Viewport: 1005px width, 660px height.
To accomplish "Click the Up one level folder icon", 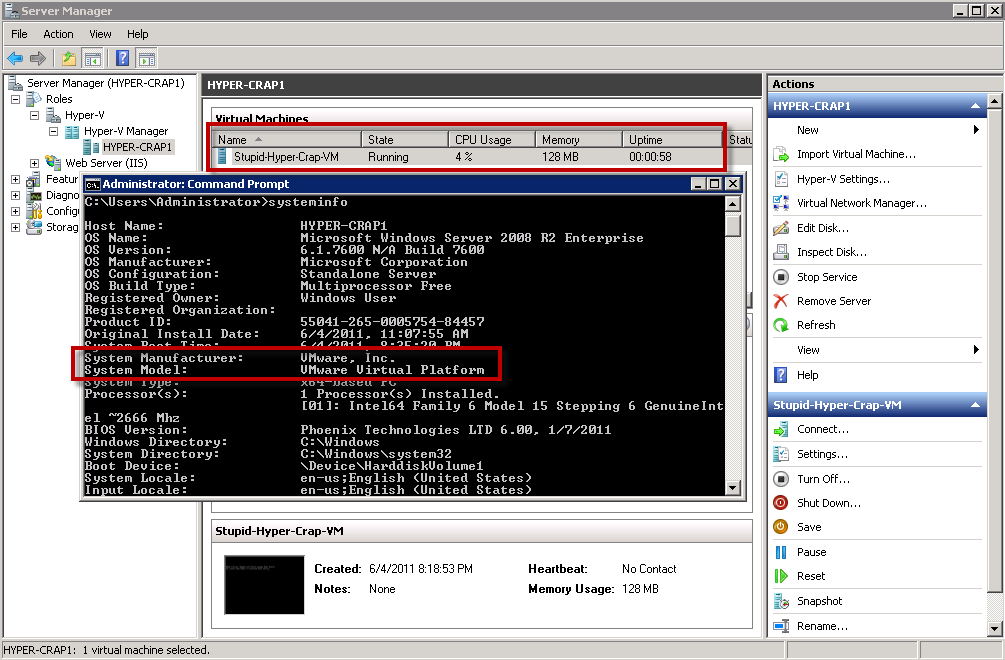I will 69,59.
